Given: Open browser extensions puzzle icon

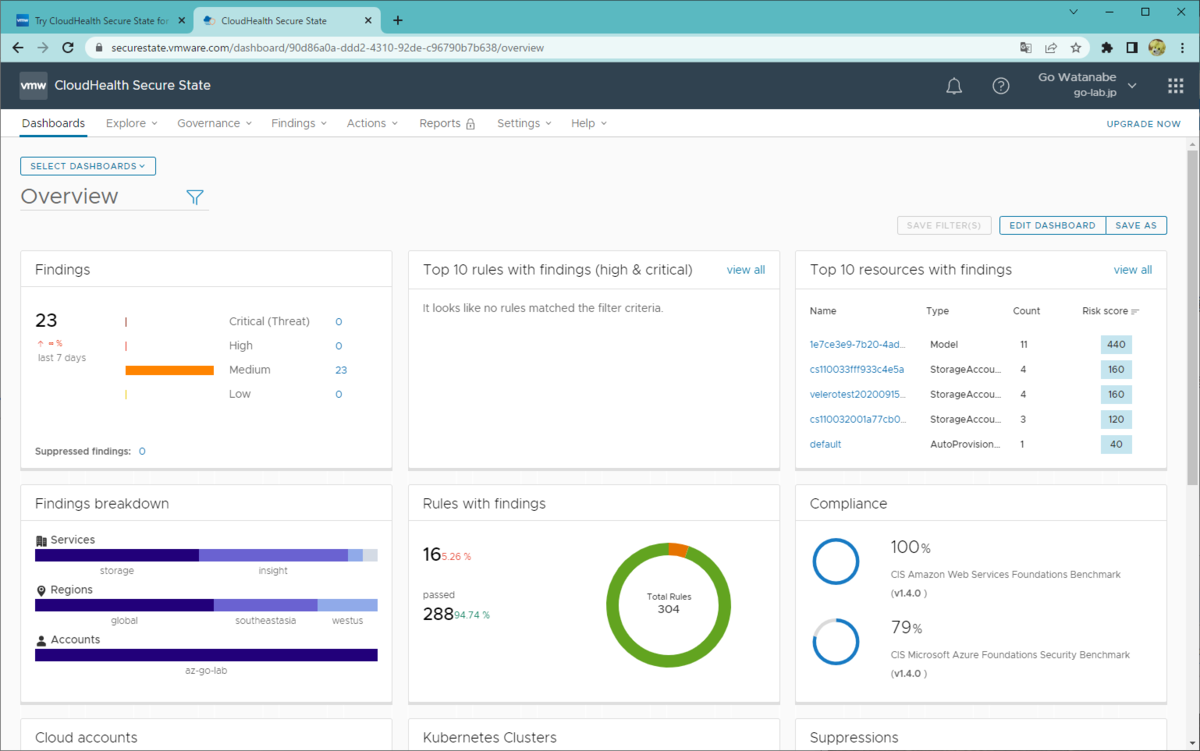Looking at the screenshot, I should point(1107,47).
